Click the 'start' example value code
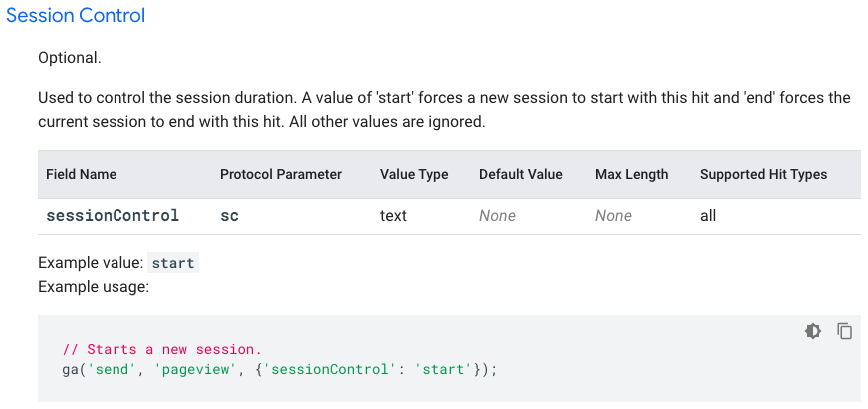Screen dimensions: 868x409 pos(173,264)
